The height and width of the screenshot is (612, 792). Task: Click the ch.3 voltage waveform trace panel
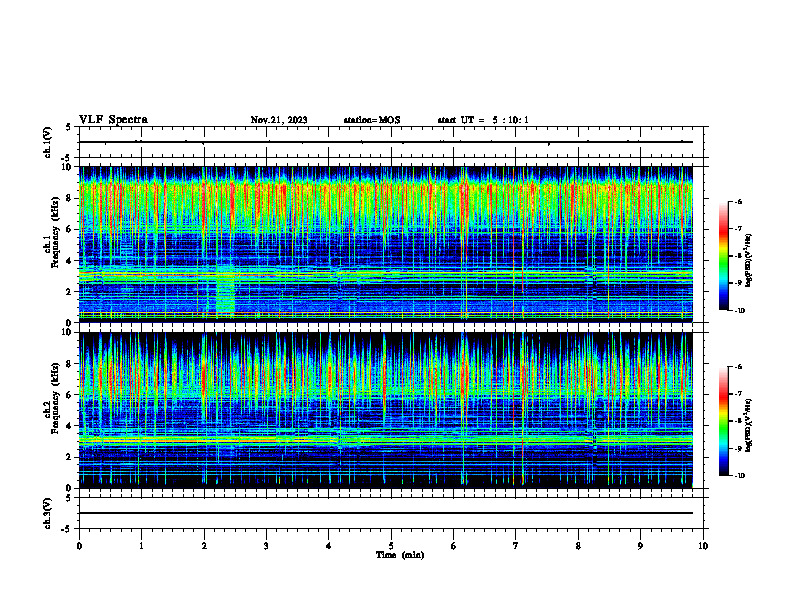[x=391, y=513]
